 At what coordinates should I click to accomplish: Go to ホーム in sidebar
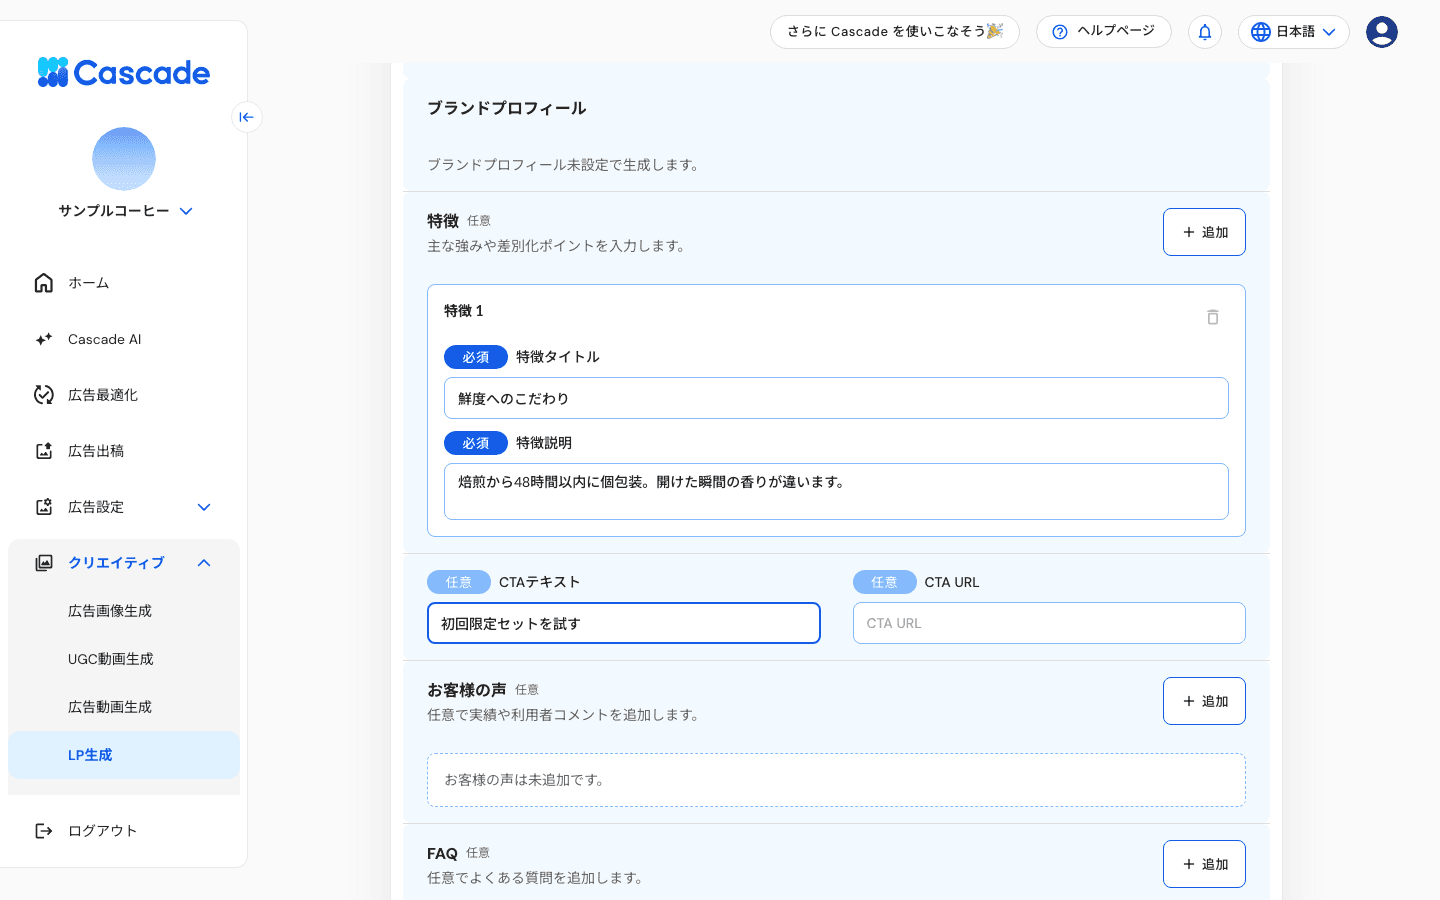124,283
